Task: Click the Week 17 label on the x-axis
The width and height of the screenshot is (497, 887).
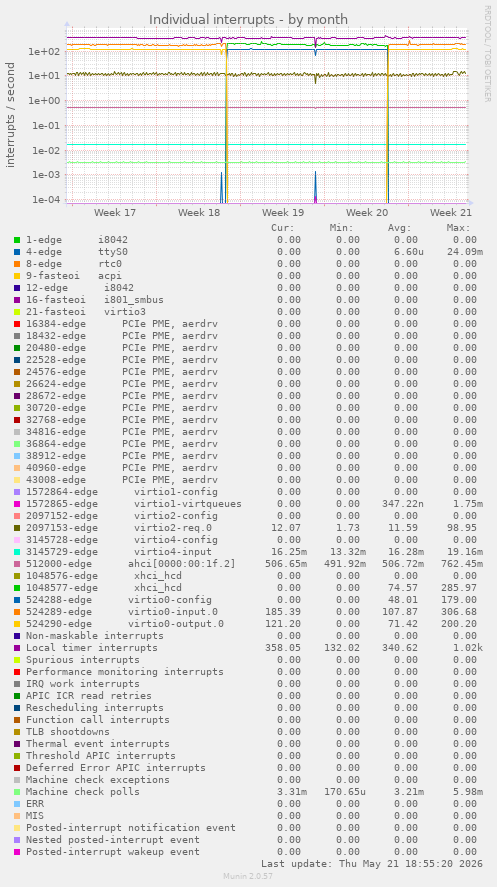Action: (x=115, y=213)
